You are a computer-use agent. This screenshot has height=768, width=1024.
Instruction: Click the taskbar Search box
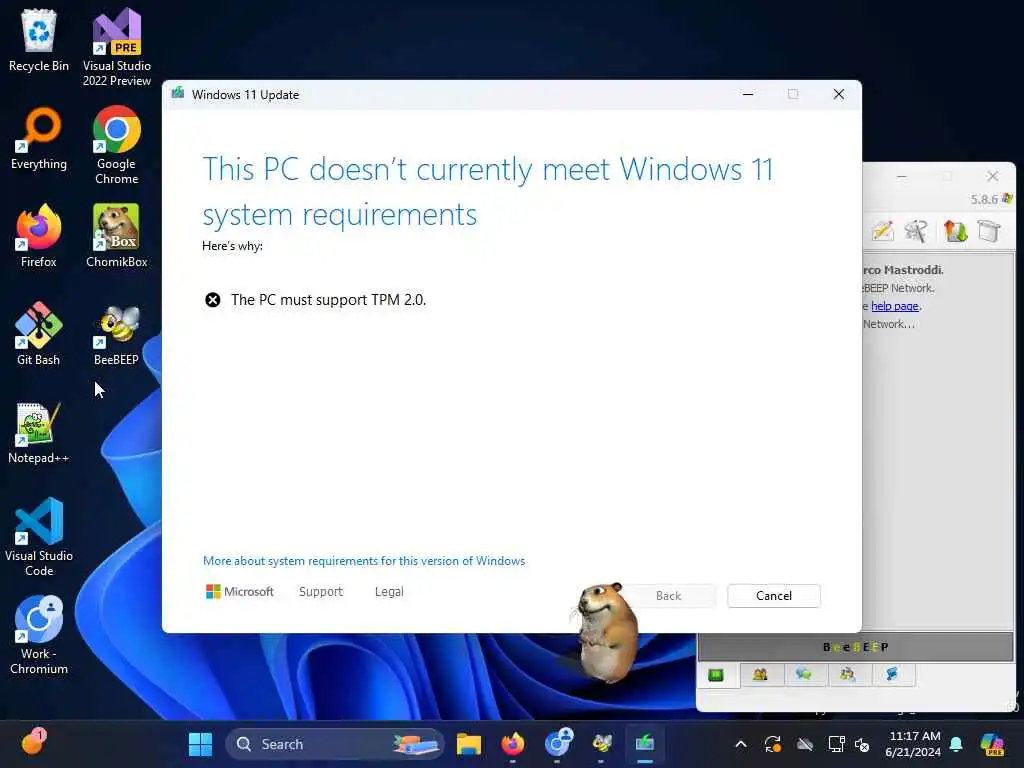tap(334, 744)
